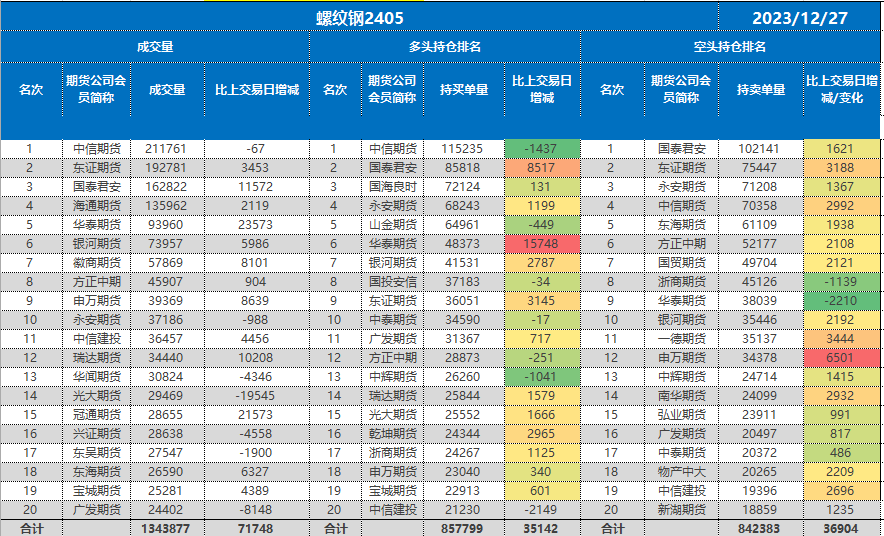Click the 国海良时 cell

393,187
